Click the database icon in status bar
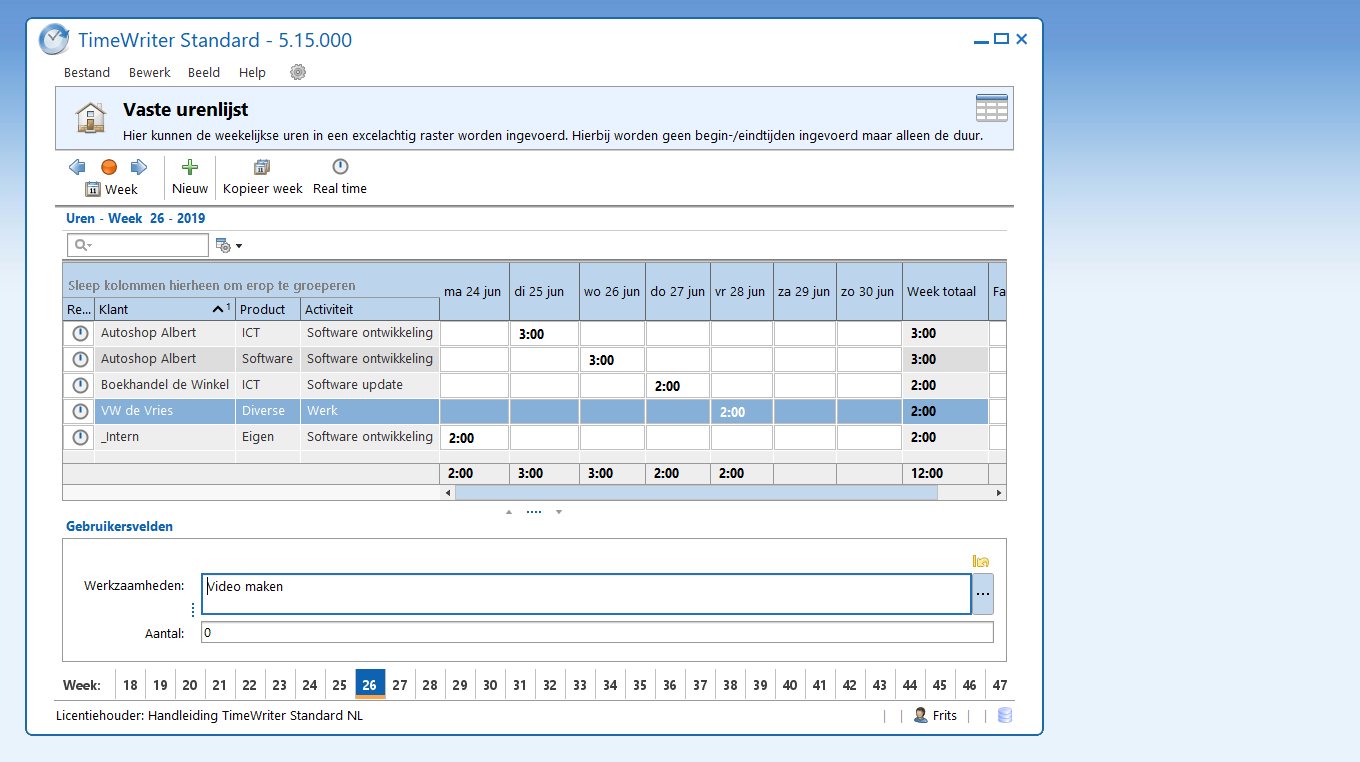This screenshot has width=1360, height=762. 1005,715
